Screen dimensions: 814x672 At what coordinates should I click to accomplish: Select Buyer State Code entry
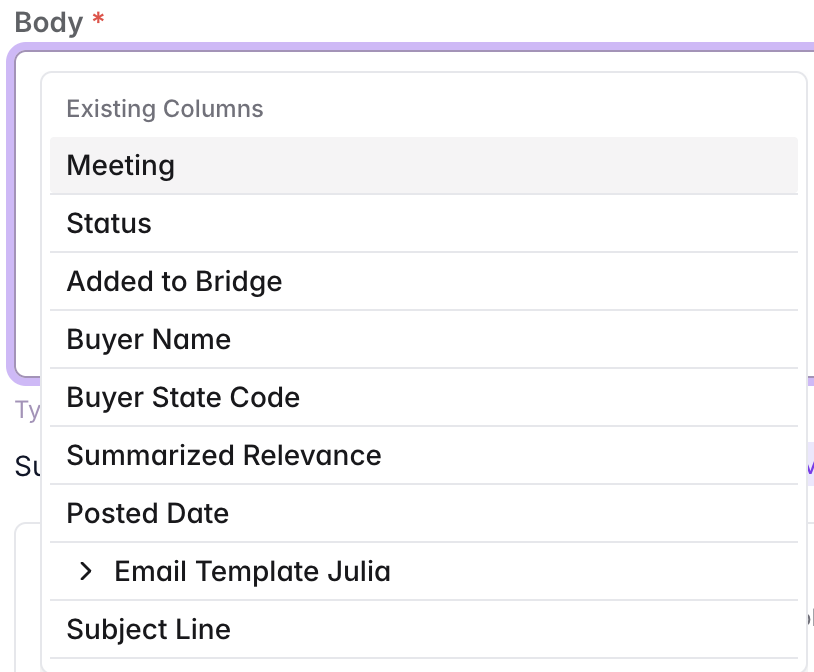[183, 397]
